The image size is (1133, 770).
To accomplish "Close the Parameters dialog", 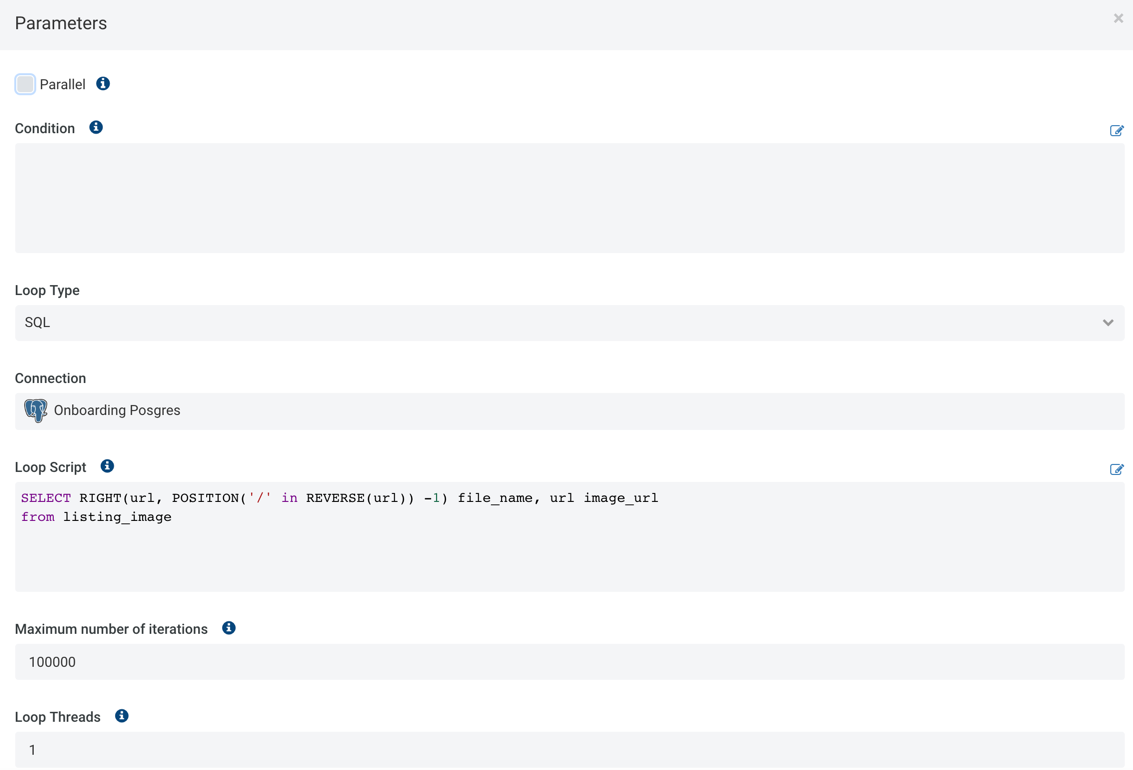I will click(1118, 19).
